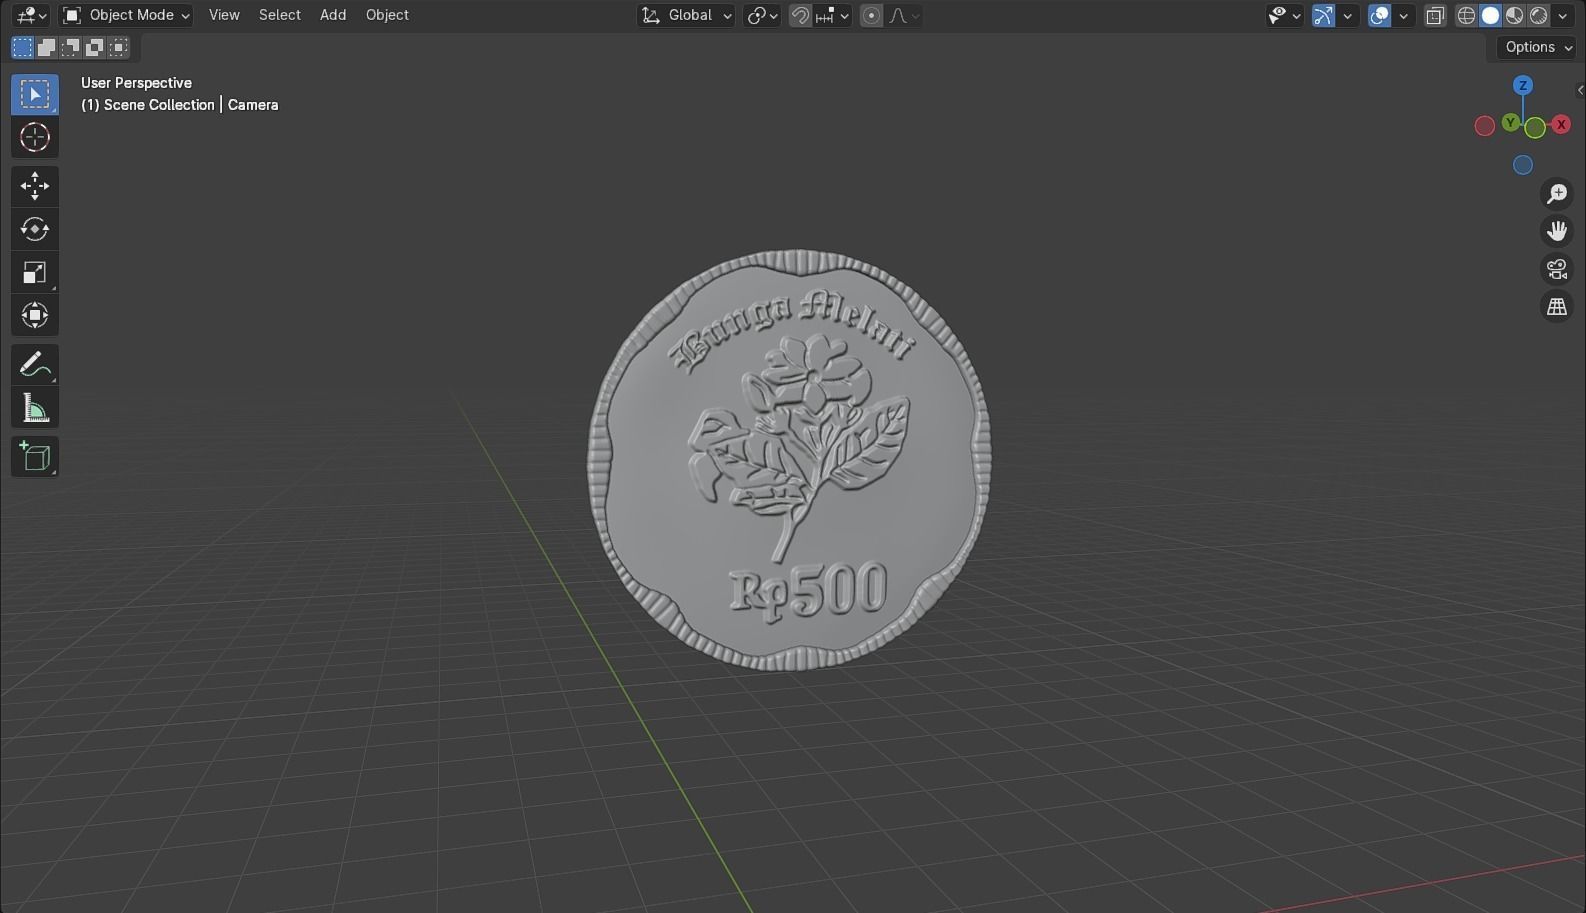Toggle viewport gizmos display

coord(1323,15)
